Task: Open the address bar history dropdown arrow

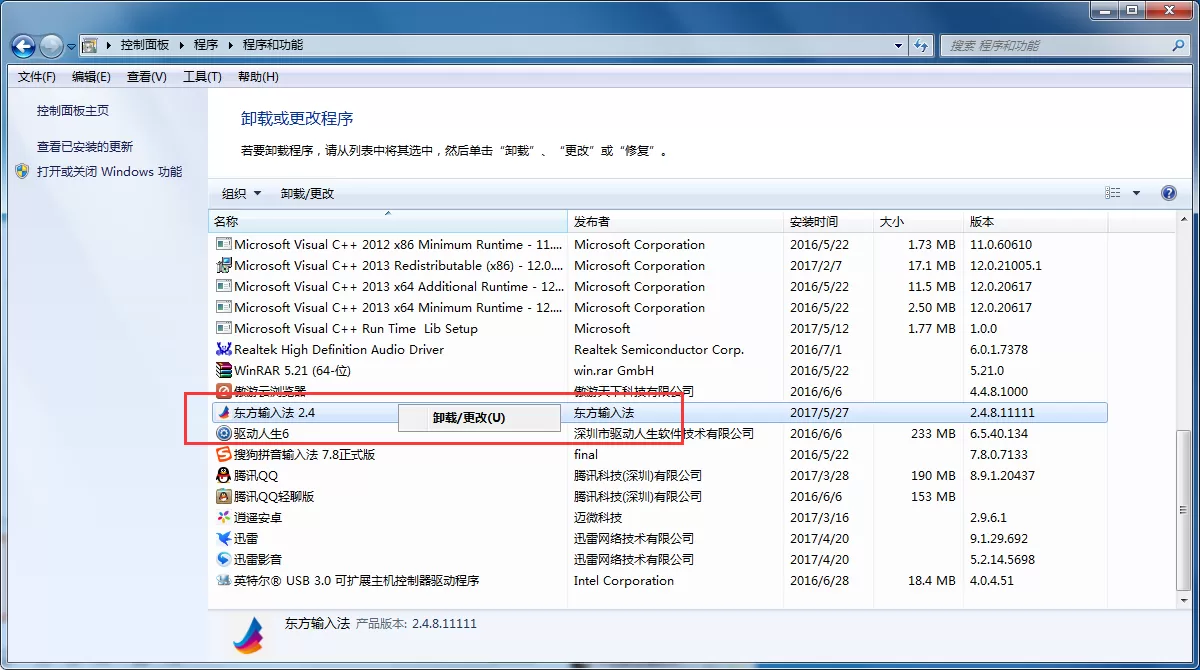Action: [x=898, y=46]
